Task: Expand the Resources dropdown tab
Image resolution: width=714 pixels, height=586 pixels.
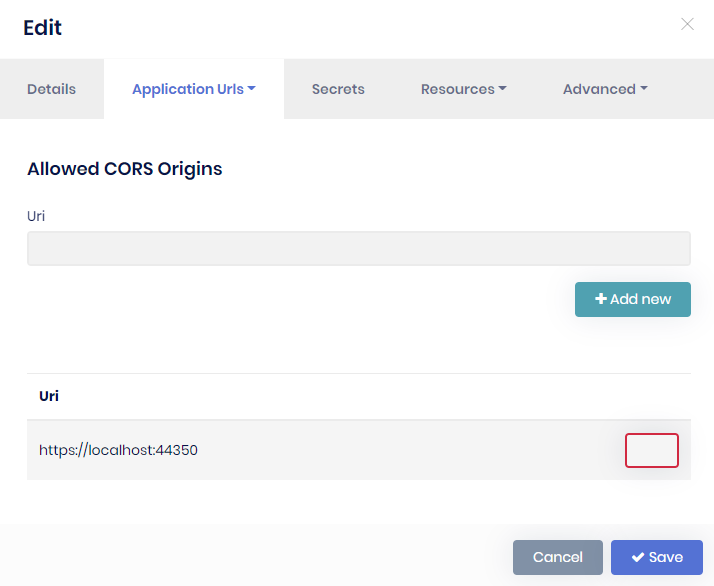Action: click(462, 89)
